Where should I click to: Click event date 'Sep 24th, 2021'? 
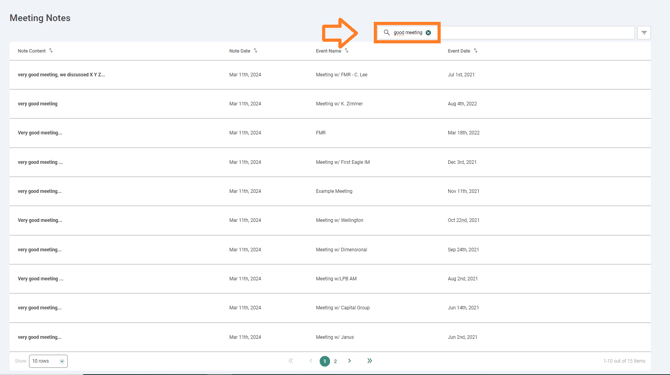(463, 250)
